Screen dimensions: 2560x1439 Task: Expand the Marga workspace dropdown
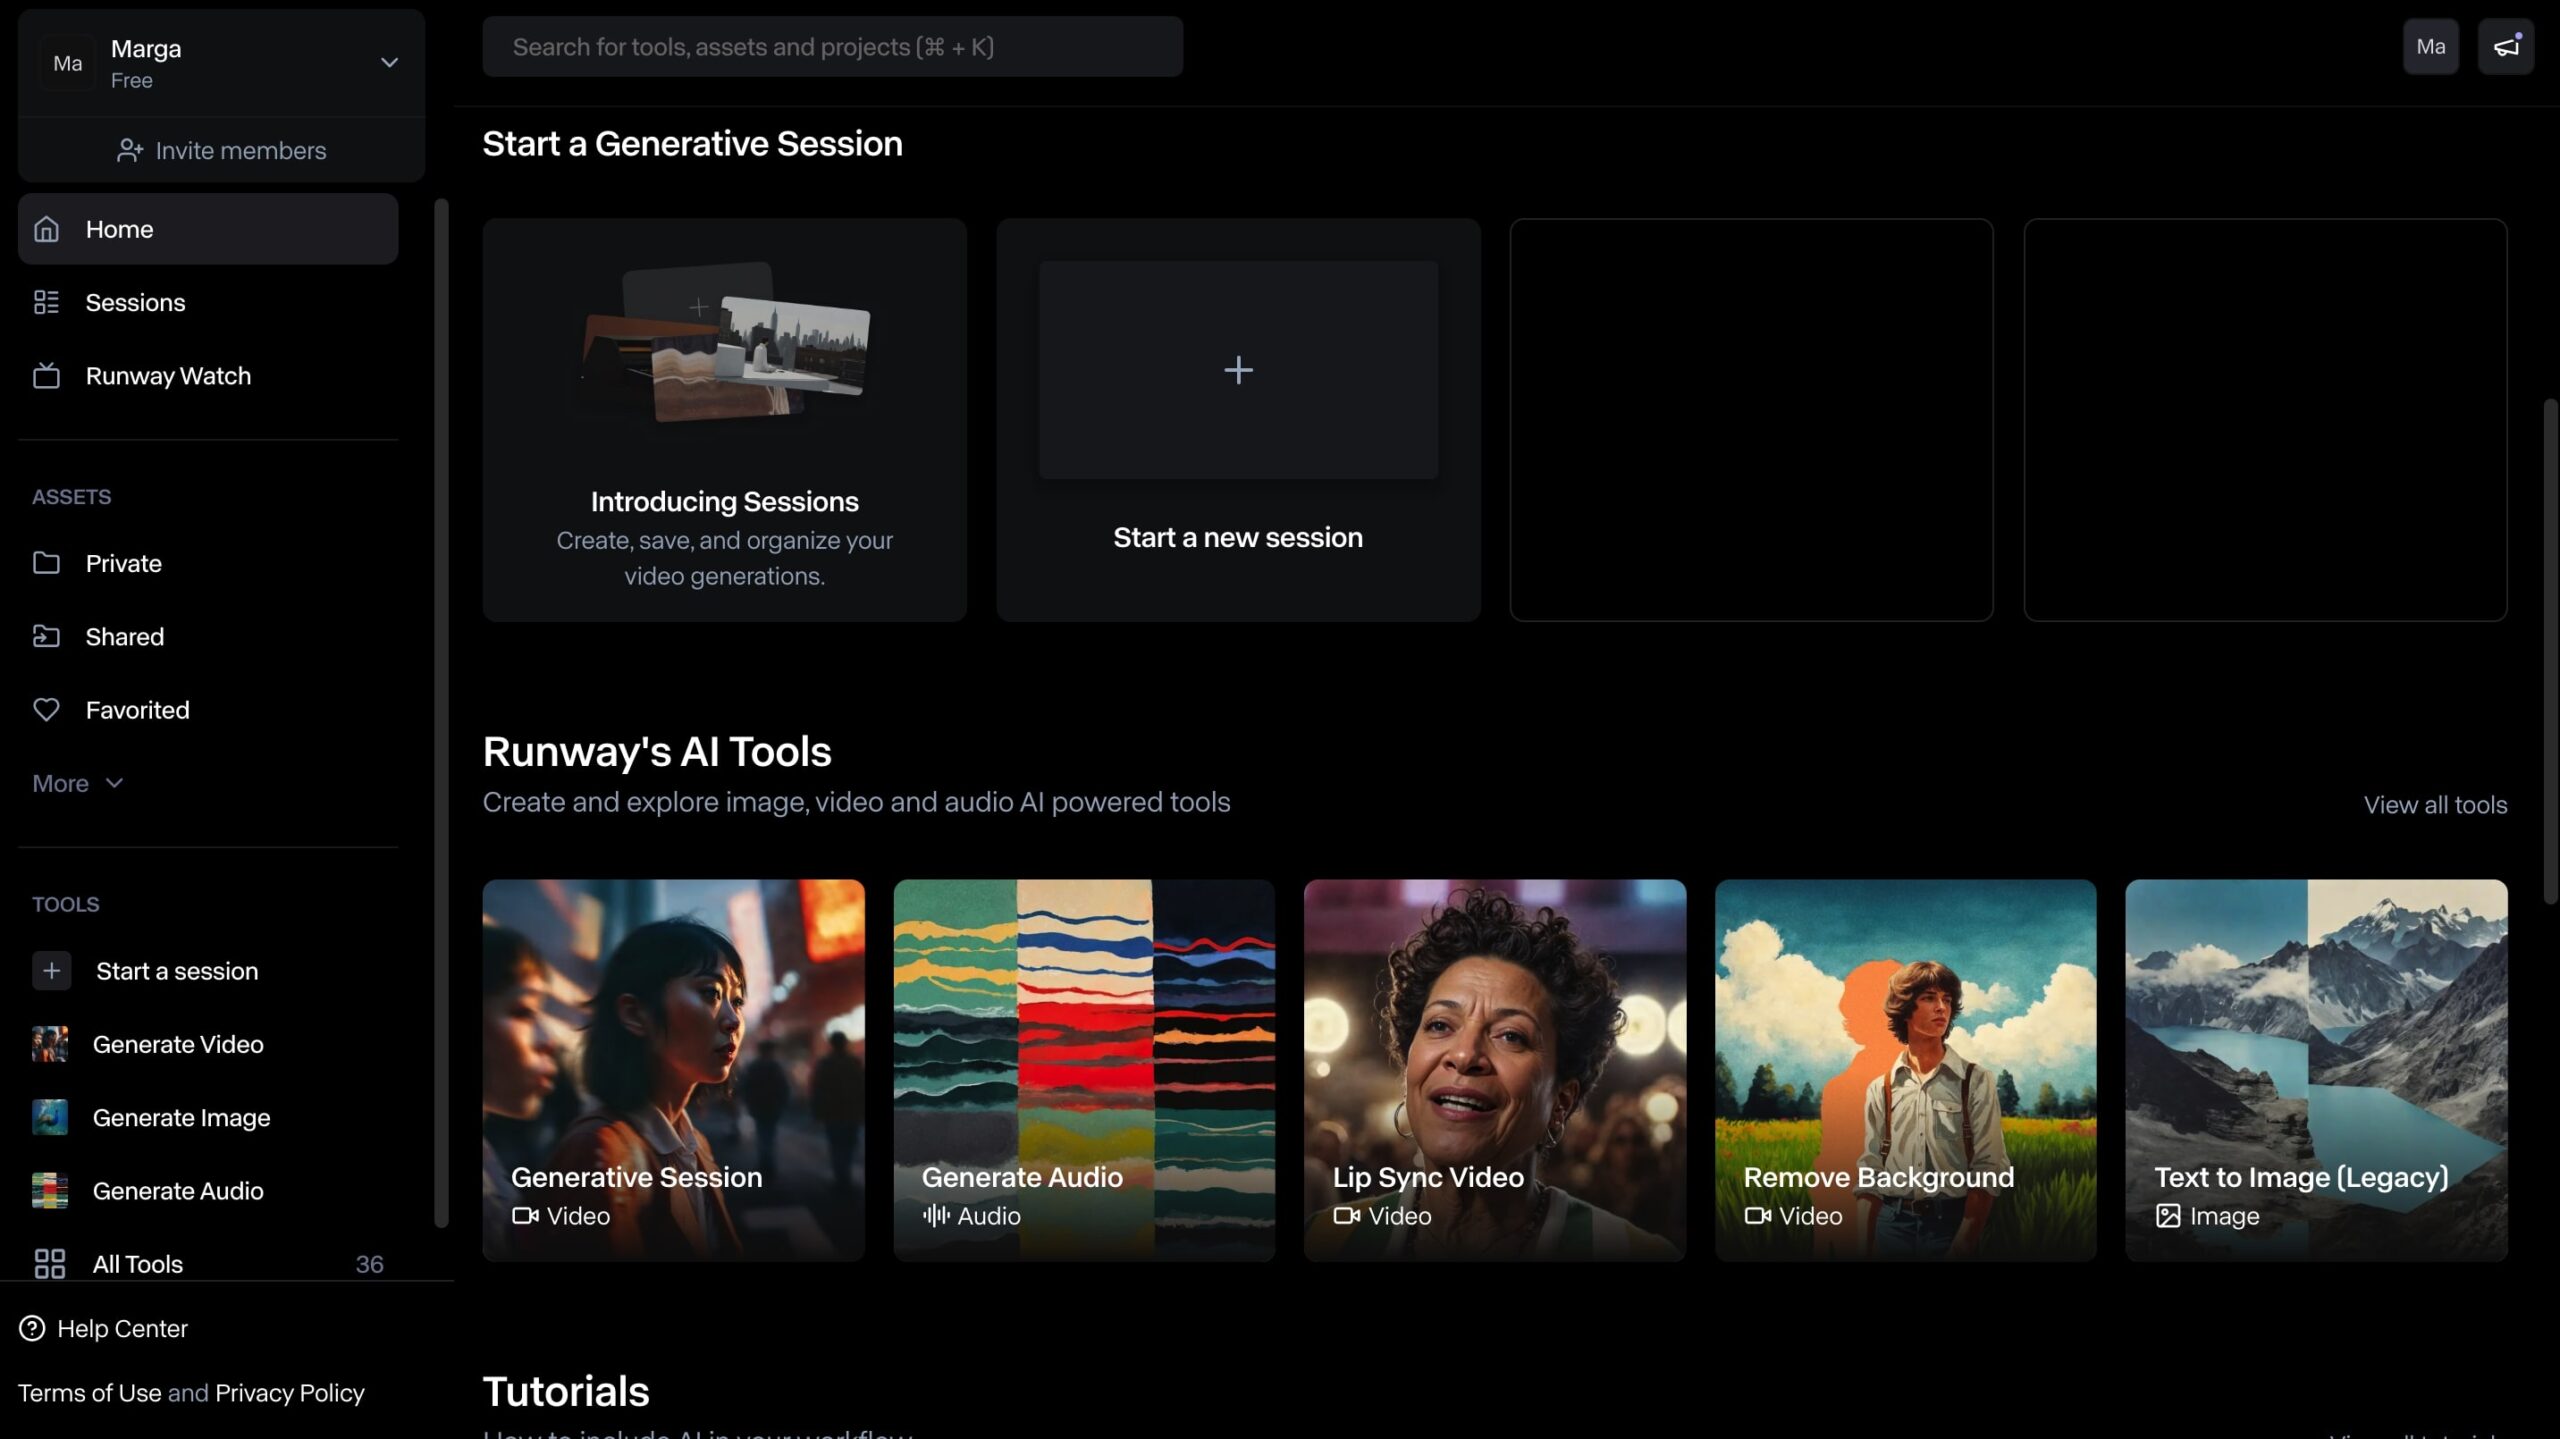pyautogui.click(x=389, y=62)
